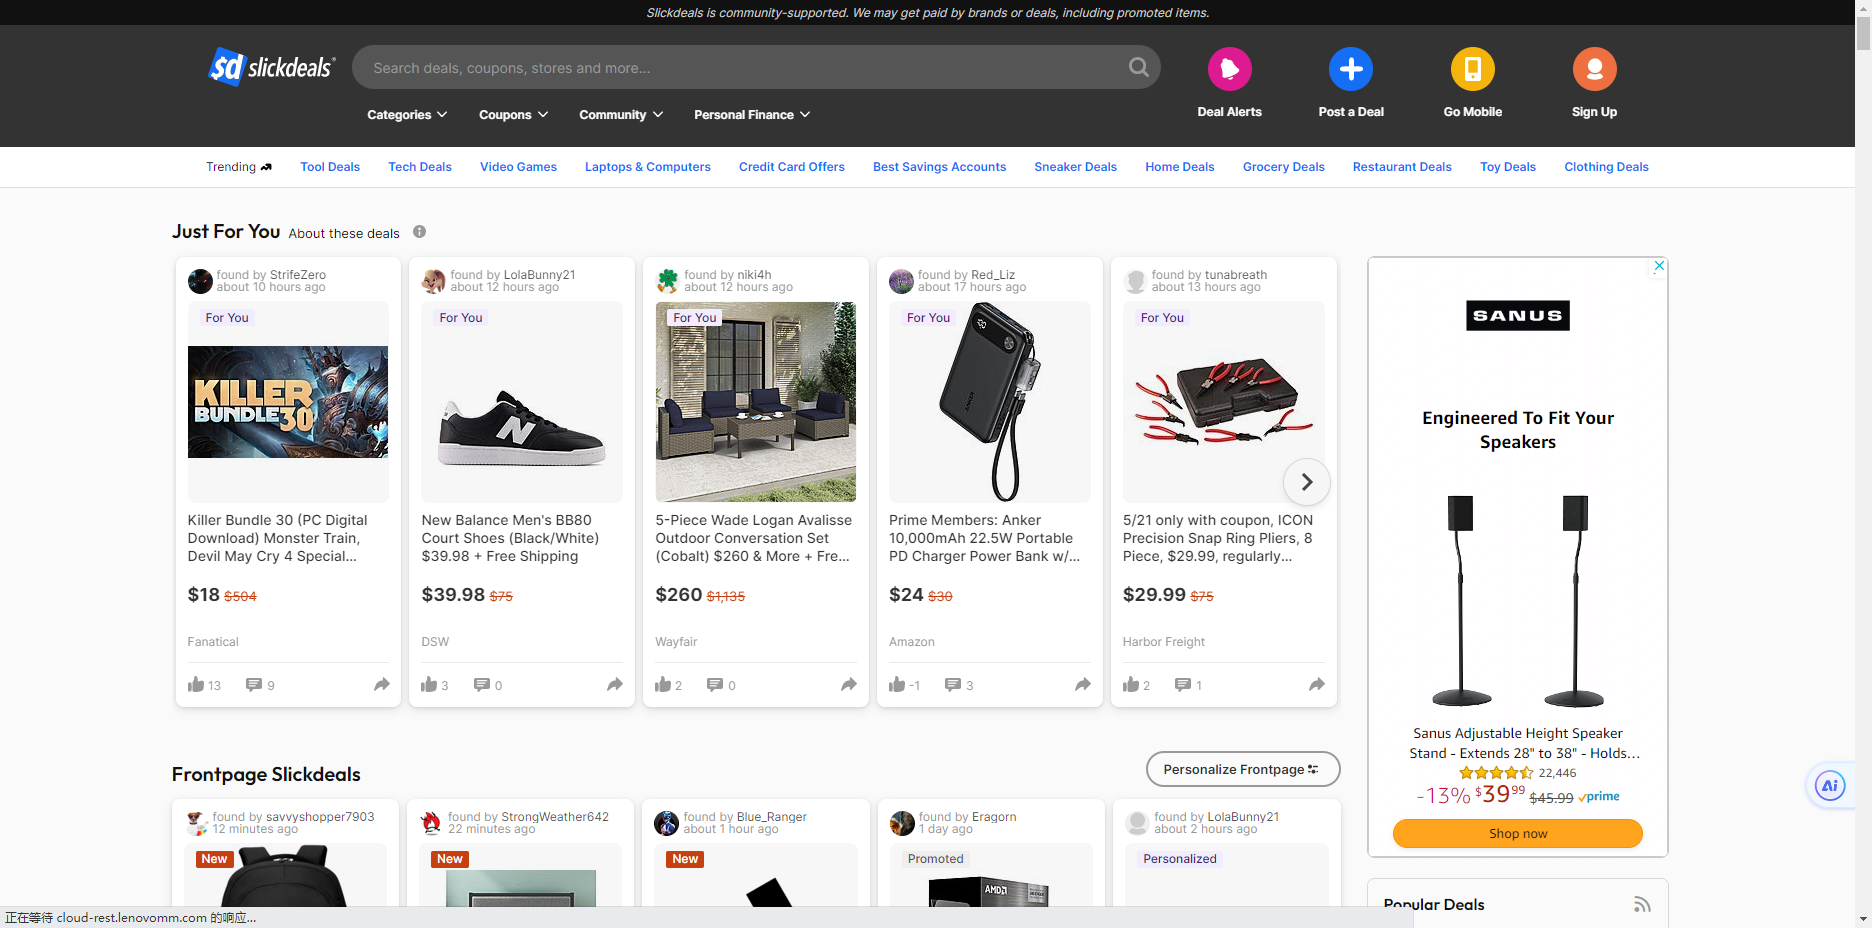Open comments on Anker power bank deal
The image size is (1872, 928).
coord(953,685)
